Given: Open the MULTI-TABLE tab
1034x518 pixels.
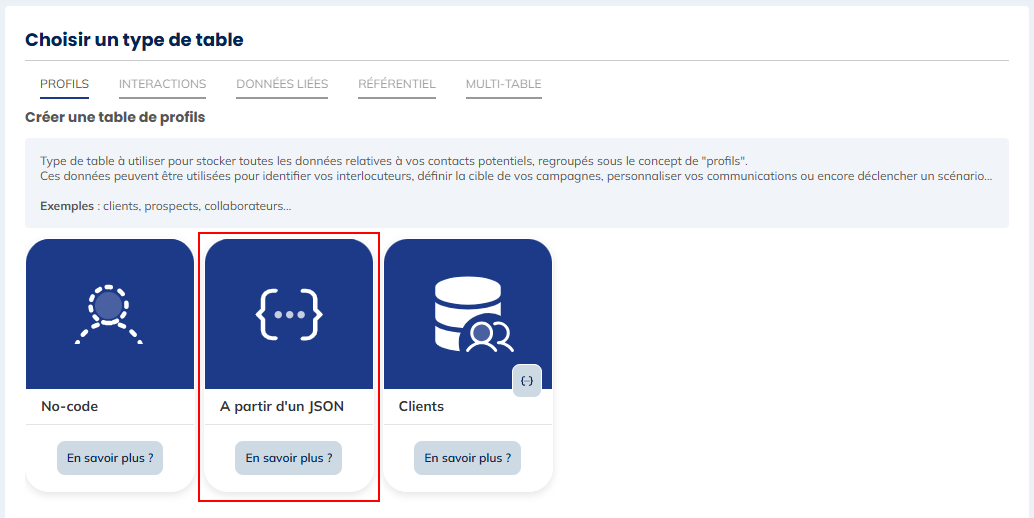Looking at the screenshot, I should pyautogui.click(x=503, y=84).
